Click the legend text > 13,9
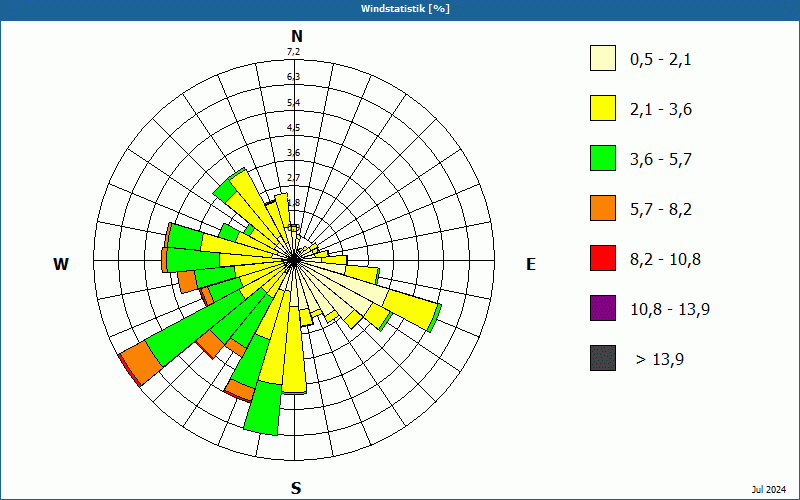 660,360
